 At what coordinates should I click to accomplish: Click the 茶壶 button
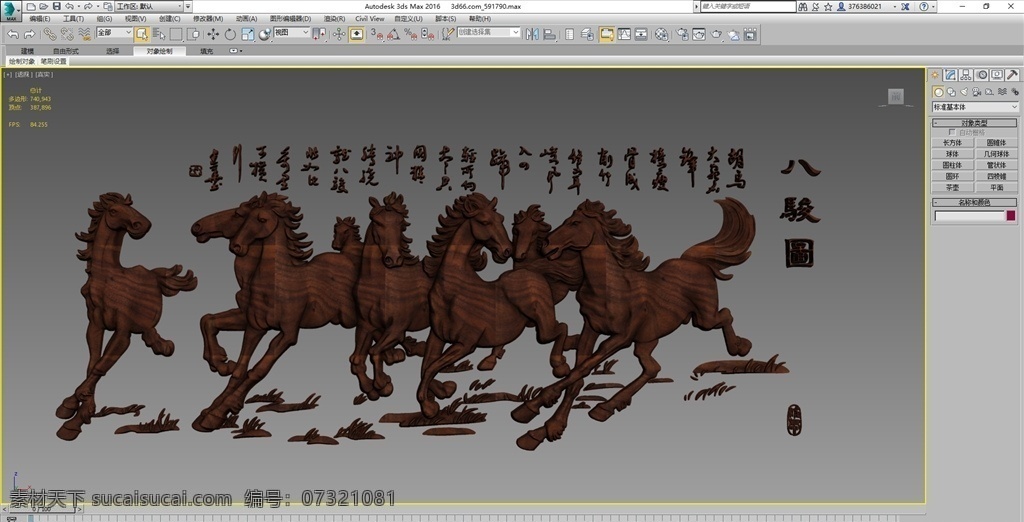(x=952, y=188)
